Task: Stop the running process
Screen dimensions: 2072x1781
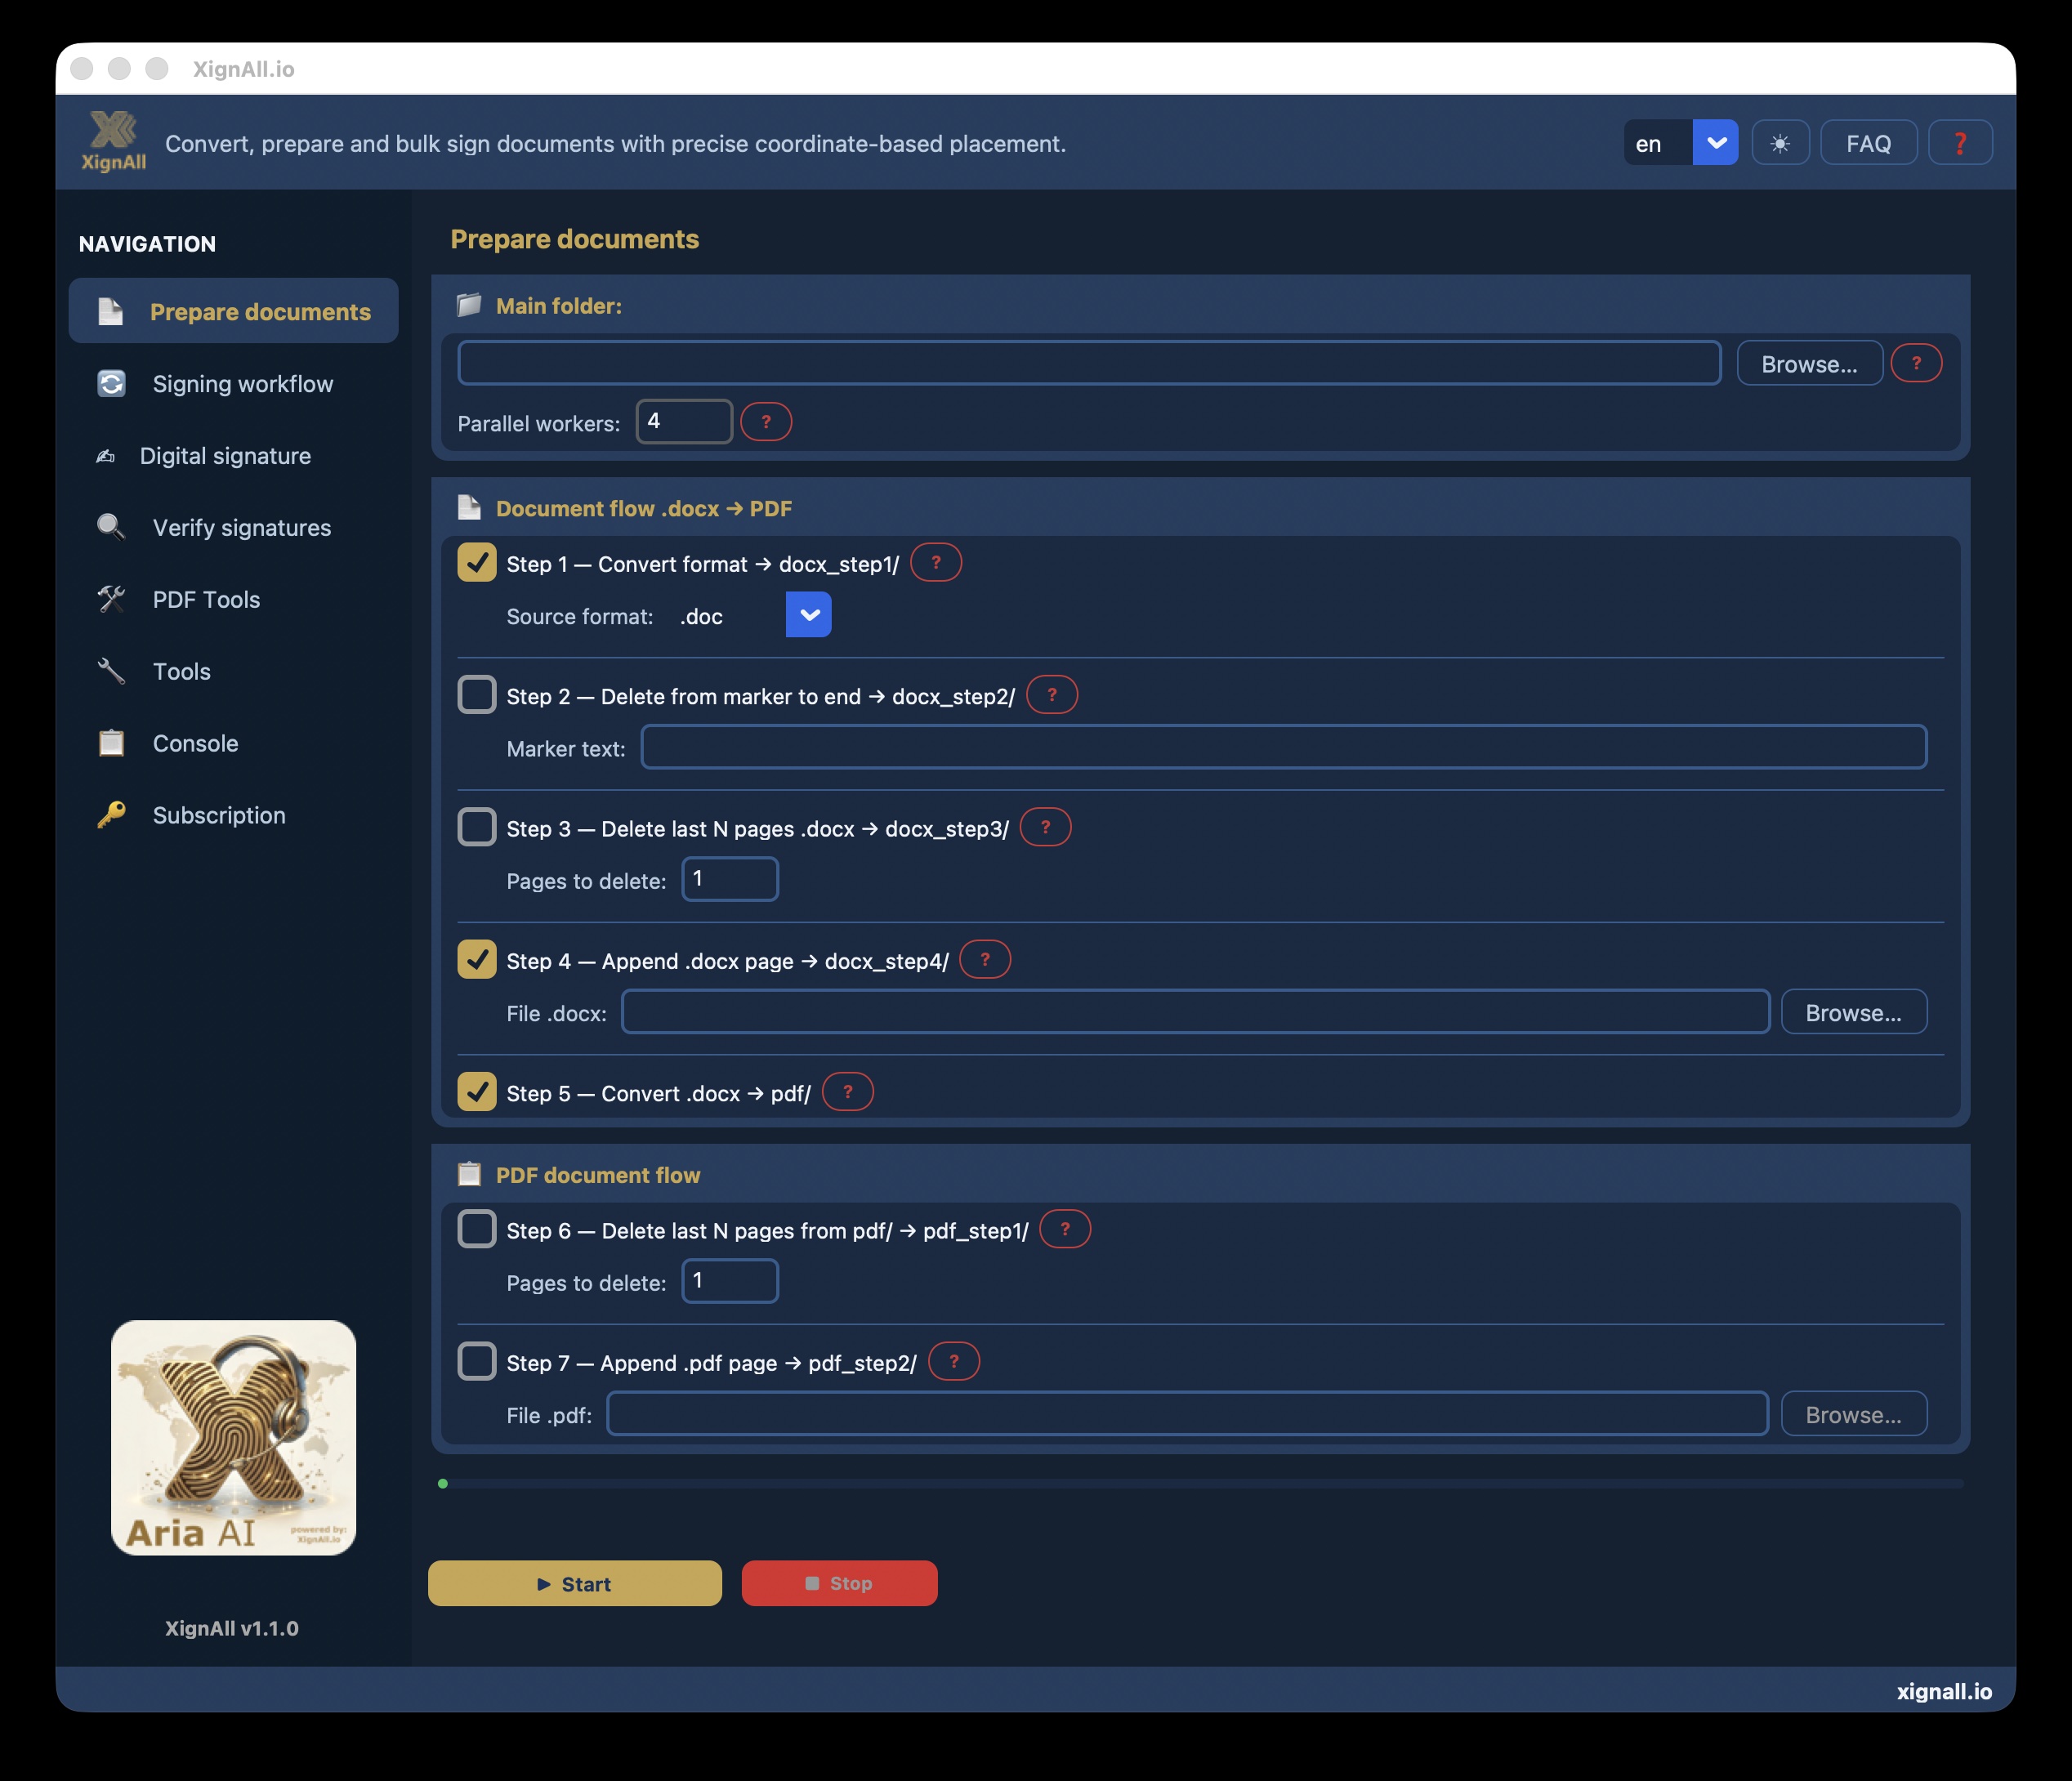Action: [840, 1583]
